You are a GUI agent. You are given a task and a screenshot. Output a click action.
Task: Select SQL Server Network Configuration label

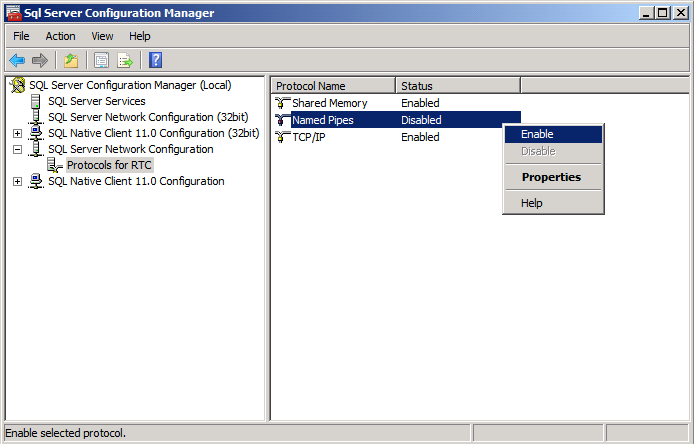pyautogui.click(x=131, y=149)
